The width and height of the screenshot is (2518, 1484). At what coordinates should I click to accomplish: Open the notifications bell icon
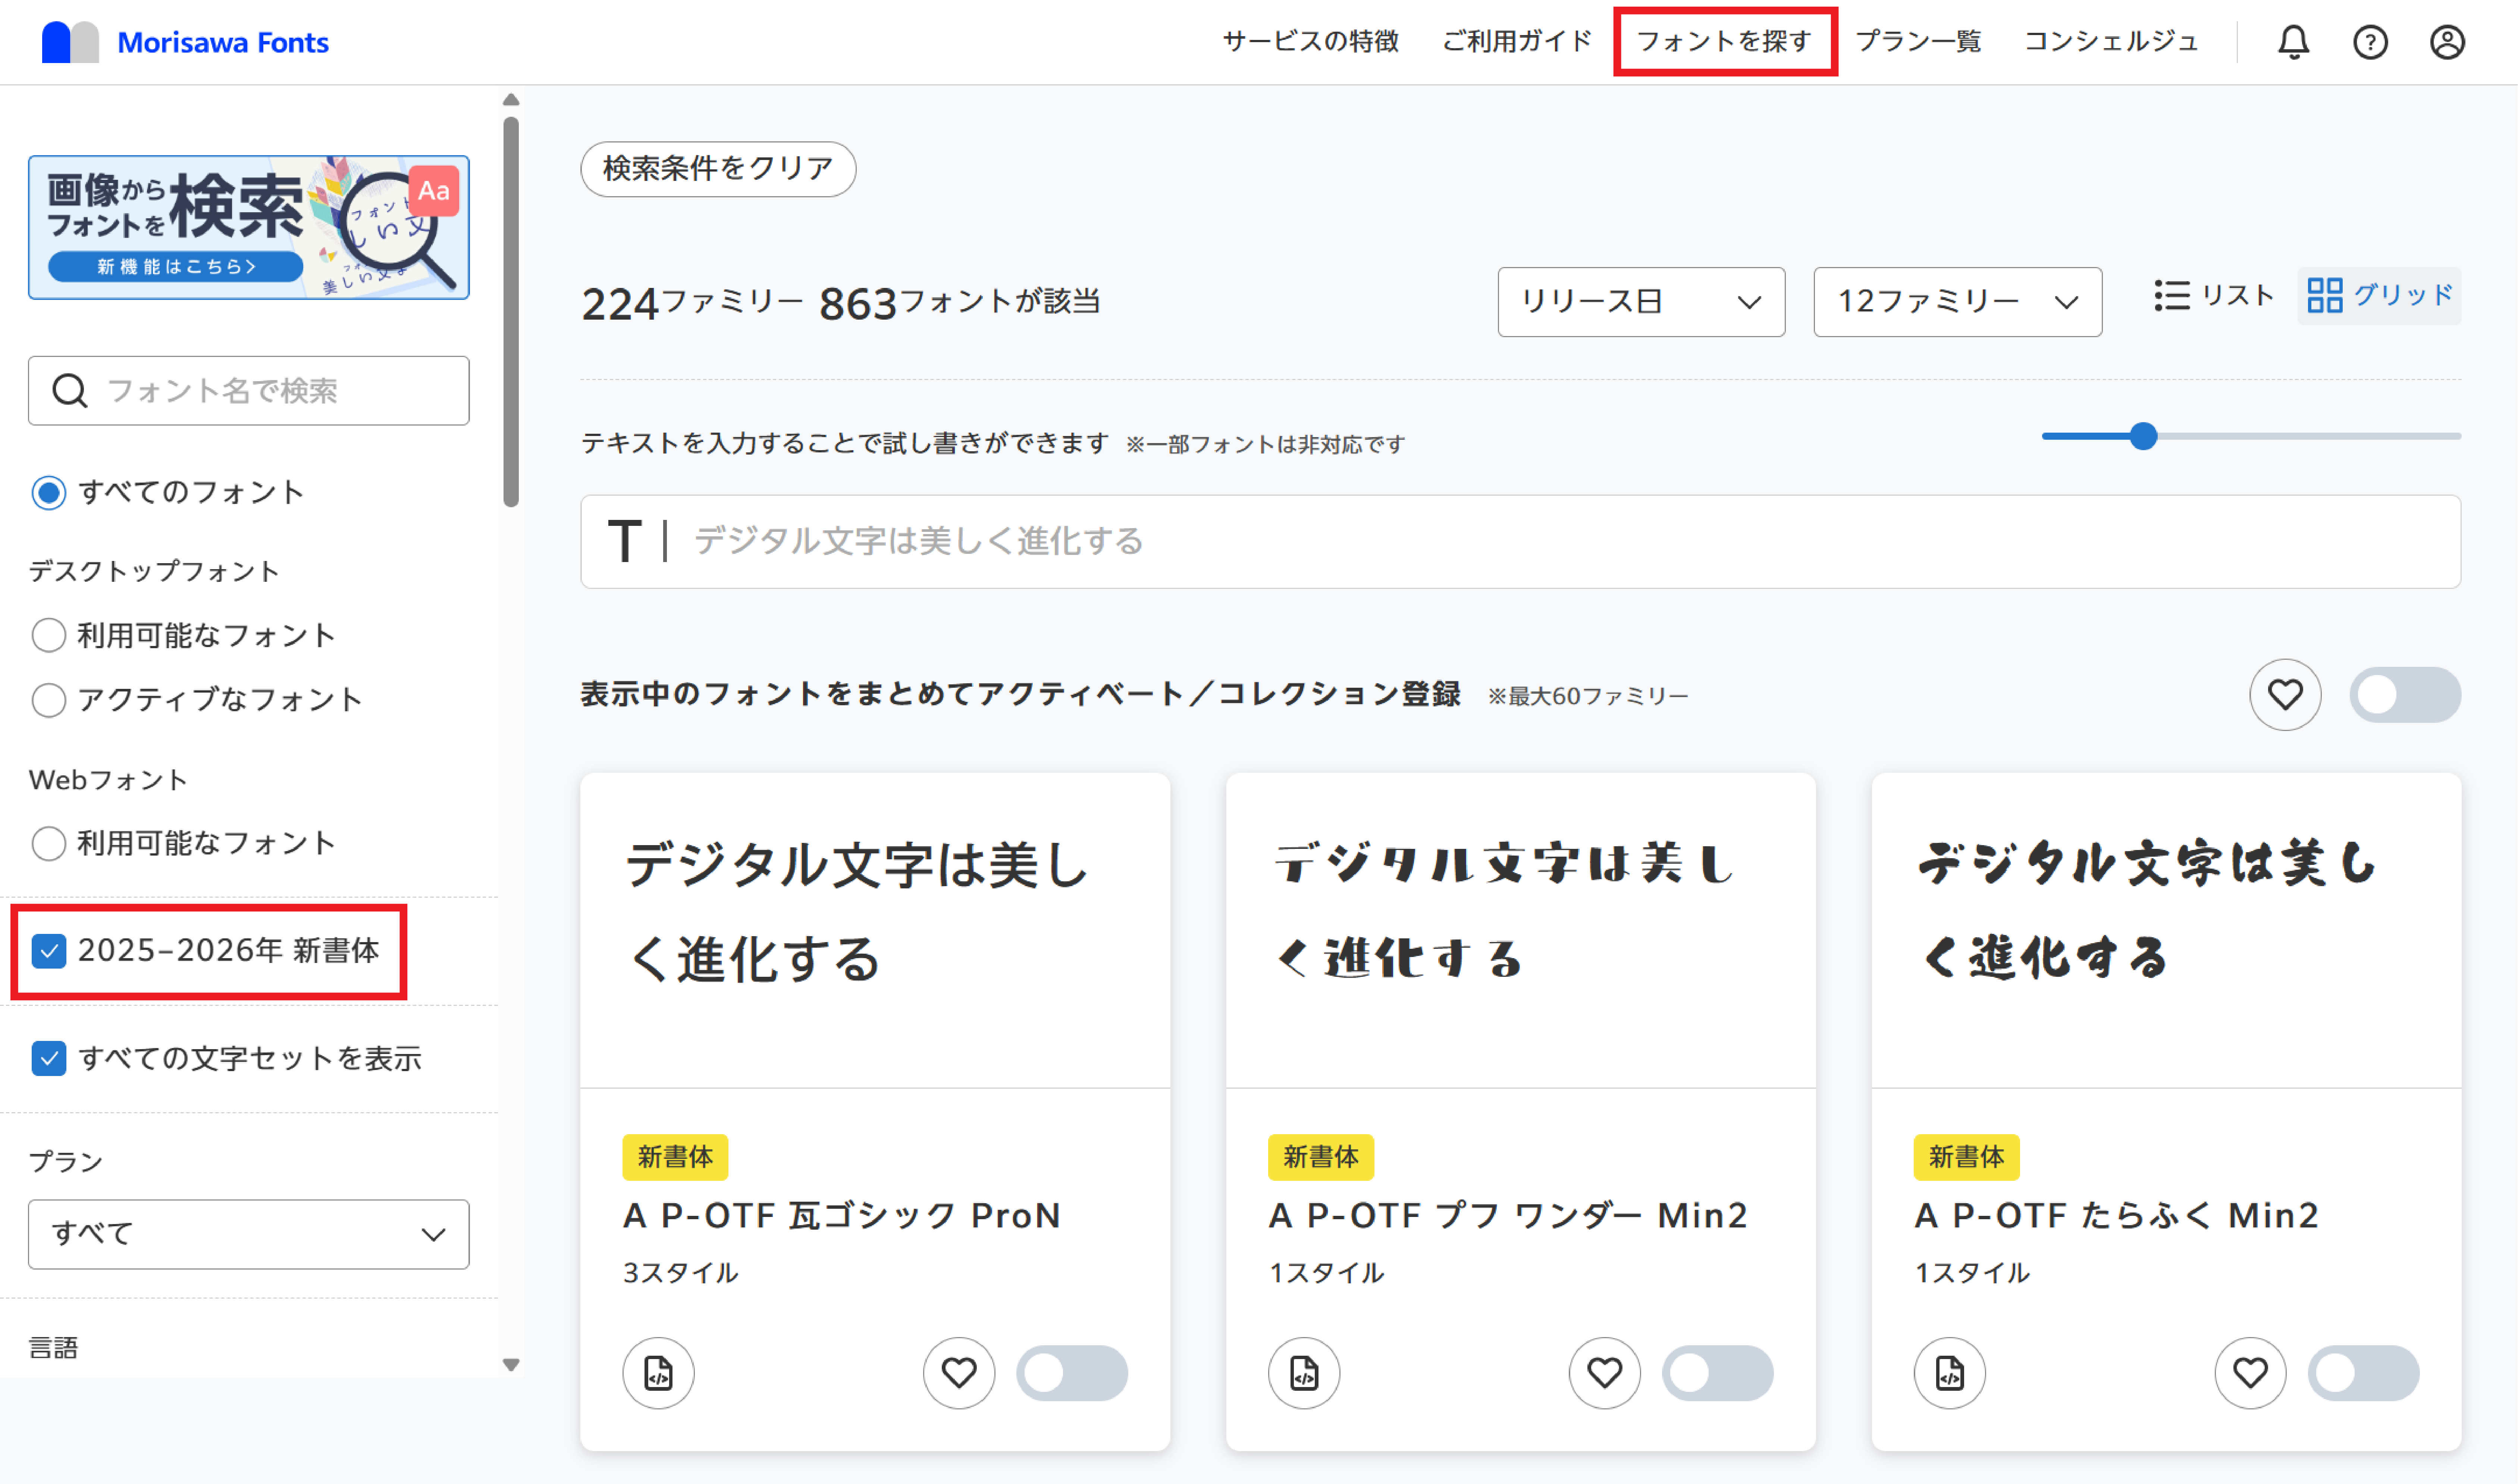(2293, 42)
